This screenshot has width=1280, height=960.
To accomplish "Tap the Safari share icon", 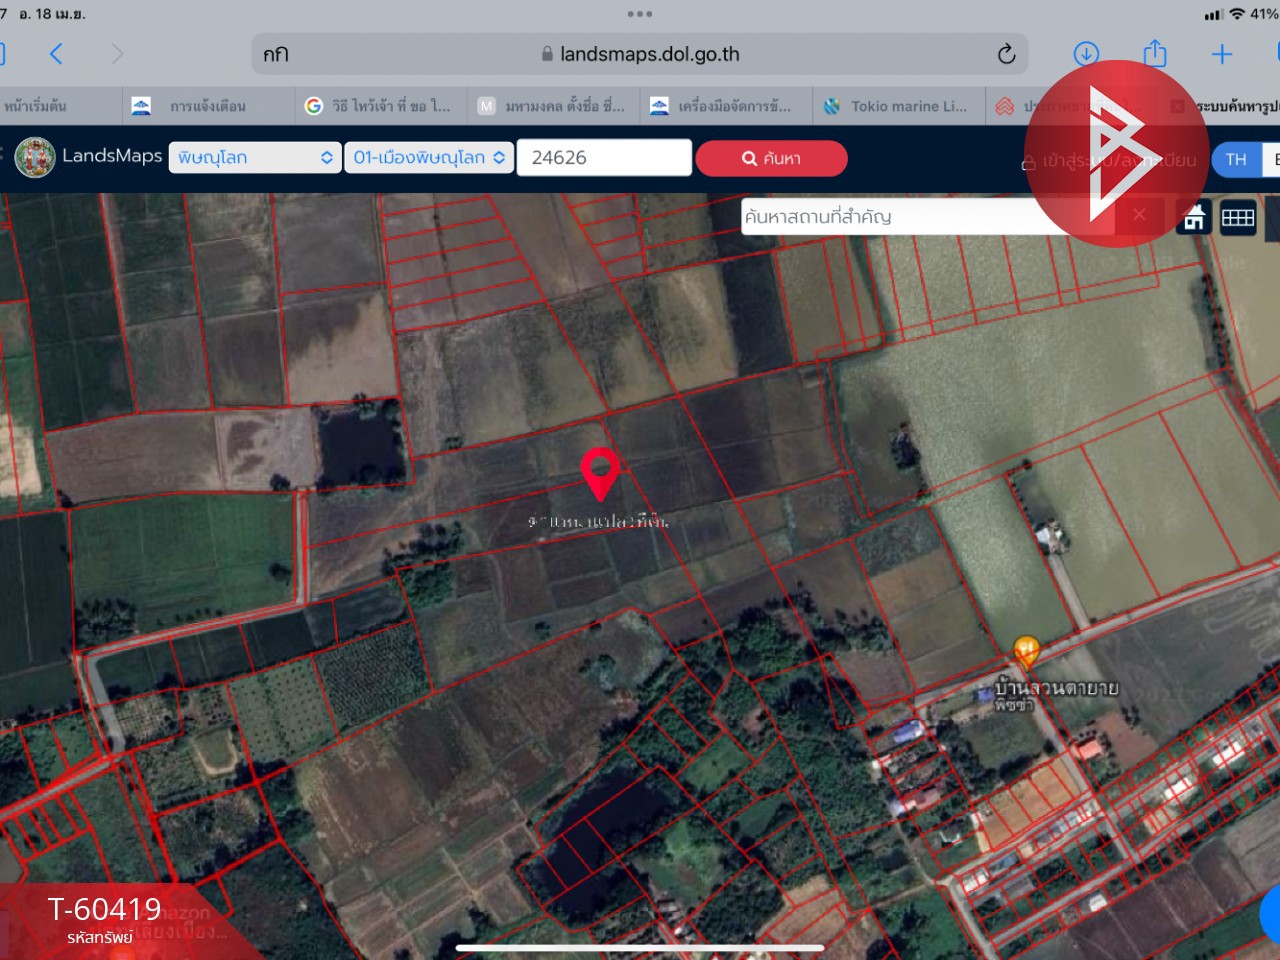I will pos(1155,53).
